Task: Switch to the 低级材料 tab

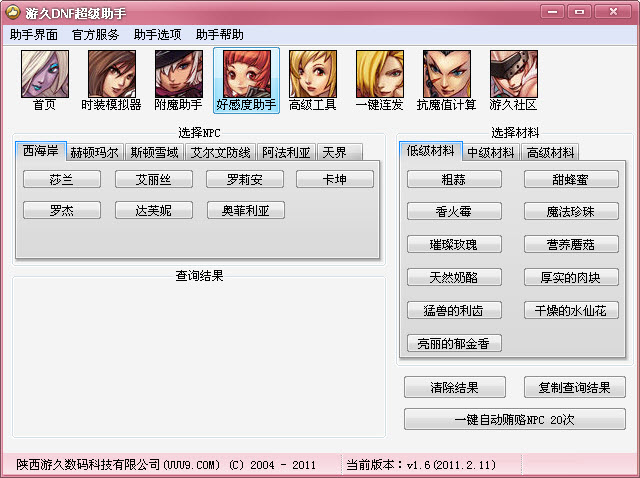Action: 431,151
